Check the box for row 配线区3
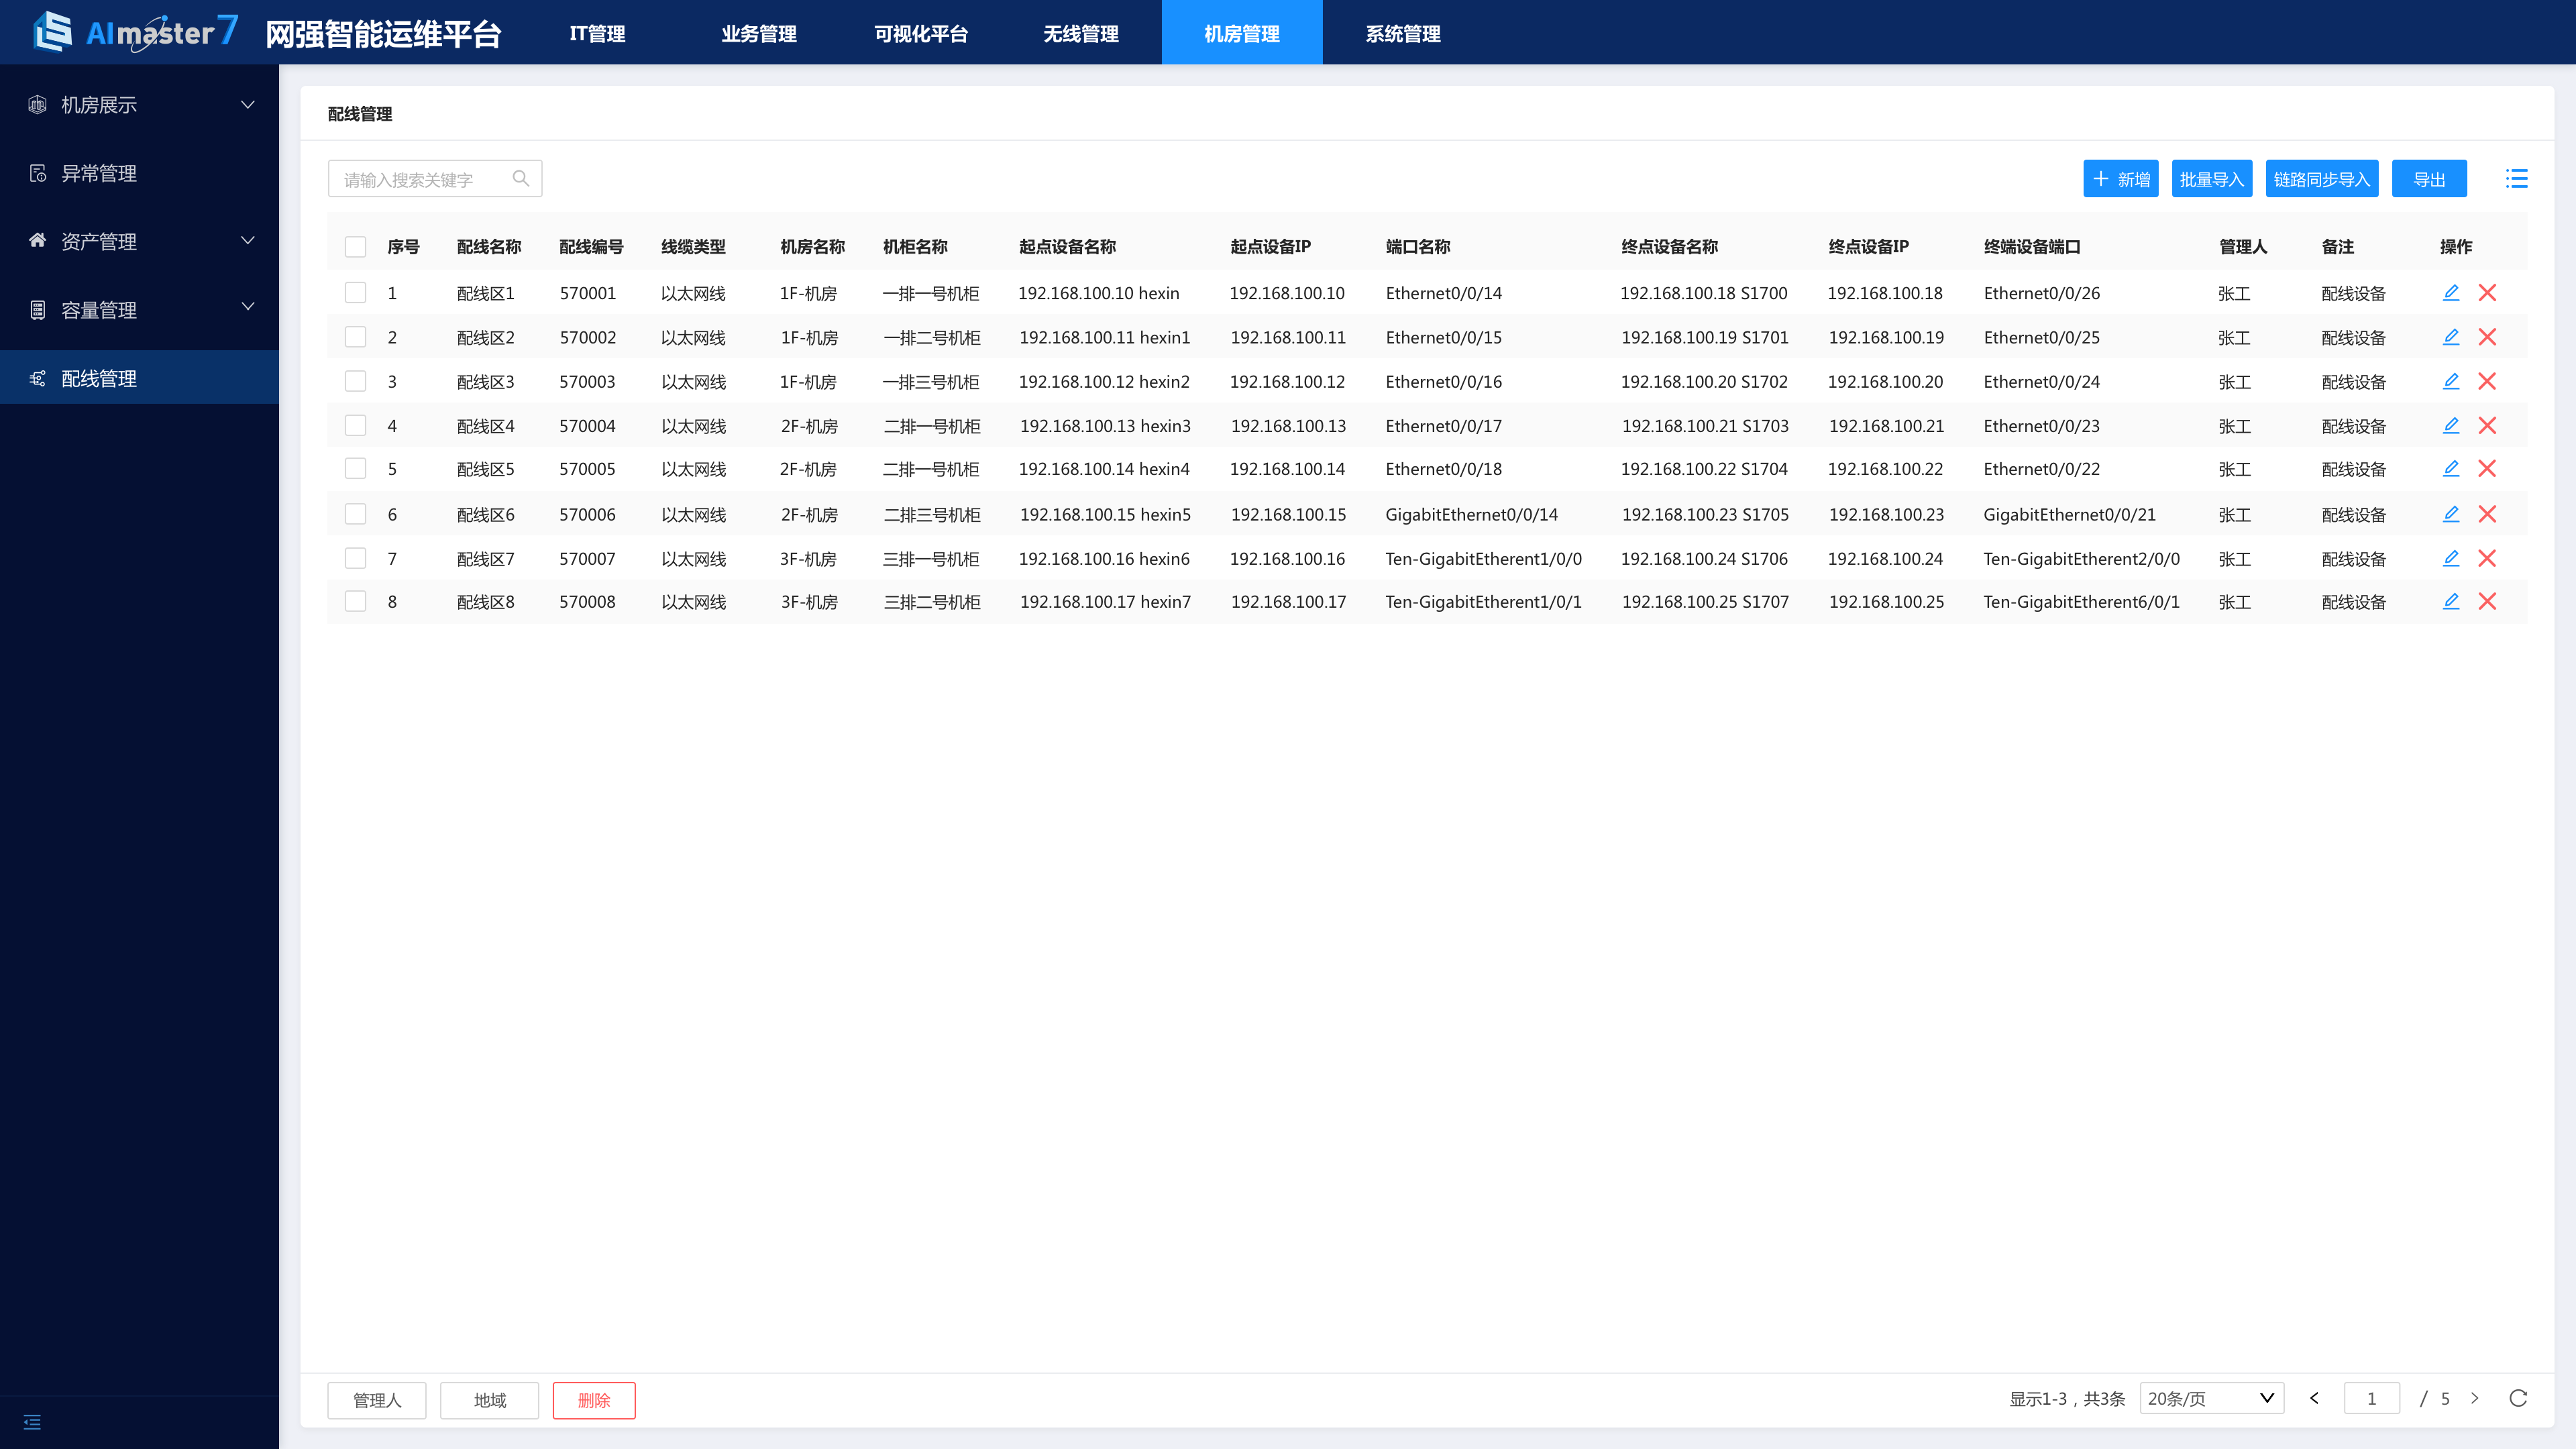This screenshot has height=1449, width=2576. [355, 380]
